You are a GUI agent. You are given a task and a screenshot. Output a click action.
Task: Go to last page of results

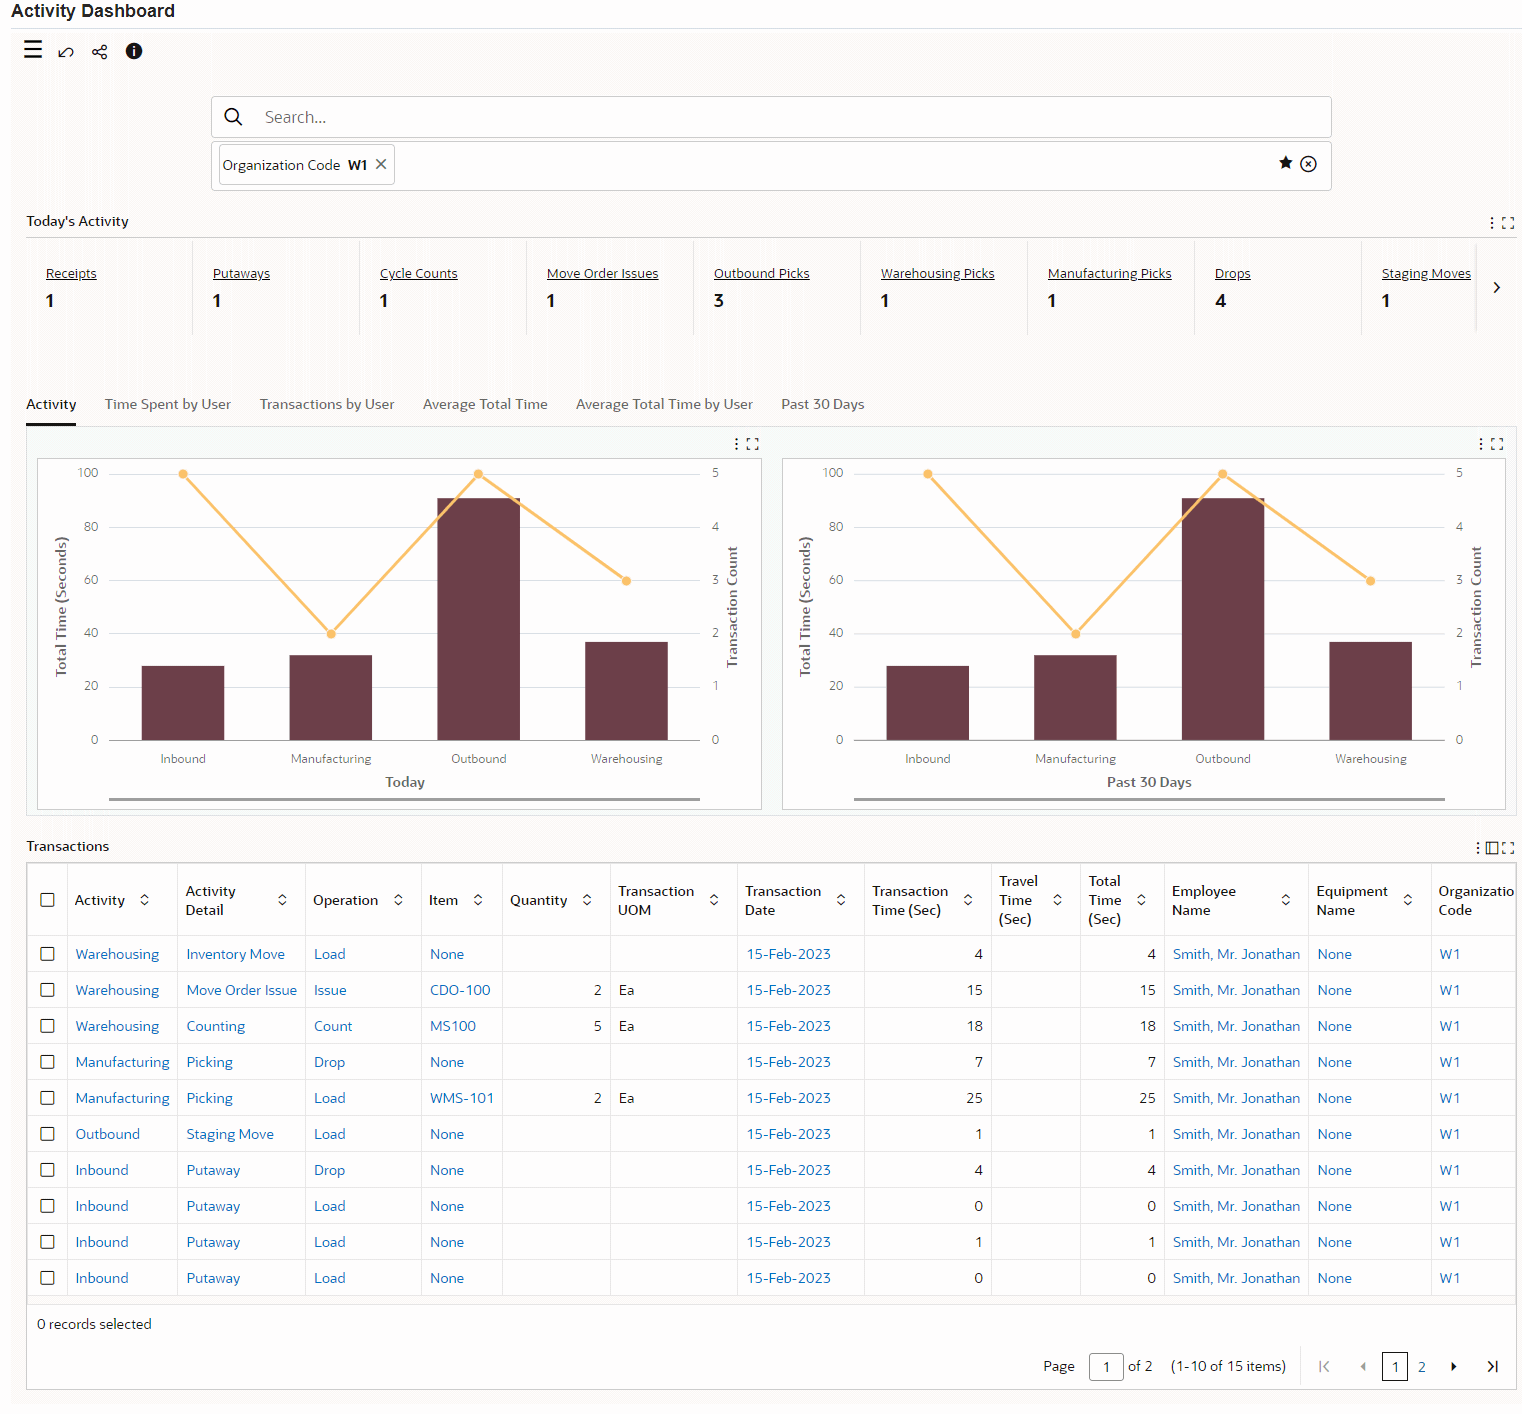coord(1492,1366)
